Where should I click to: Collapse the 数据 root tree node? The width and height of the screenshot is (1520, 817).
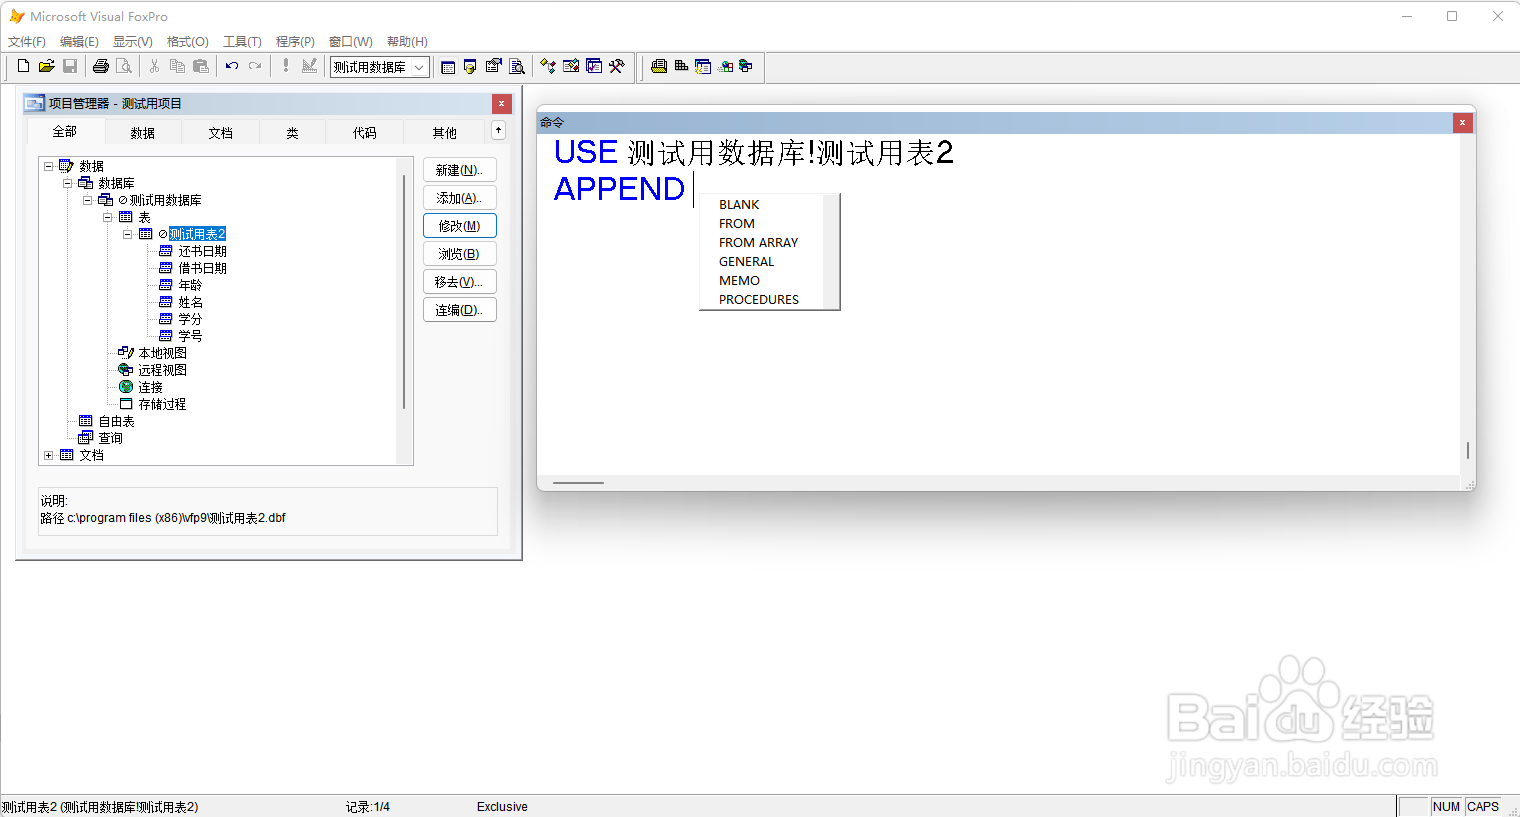pos(48,166)
